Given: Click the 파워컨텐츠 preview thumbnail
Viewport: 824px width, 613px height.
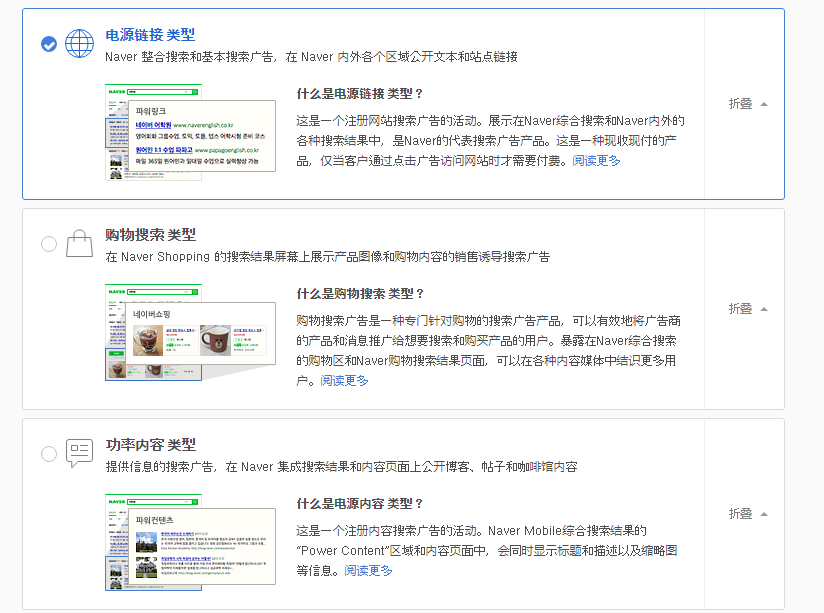Looking at the screenshot, I should click(x=188, y=545).
